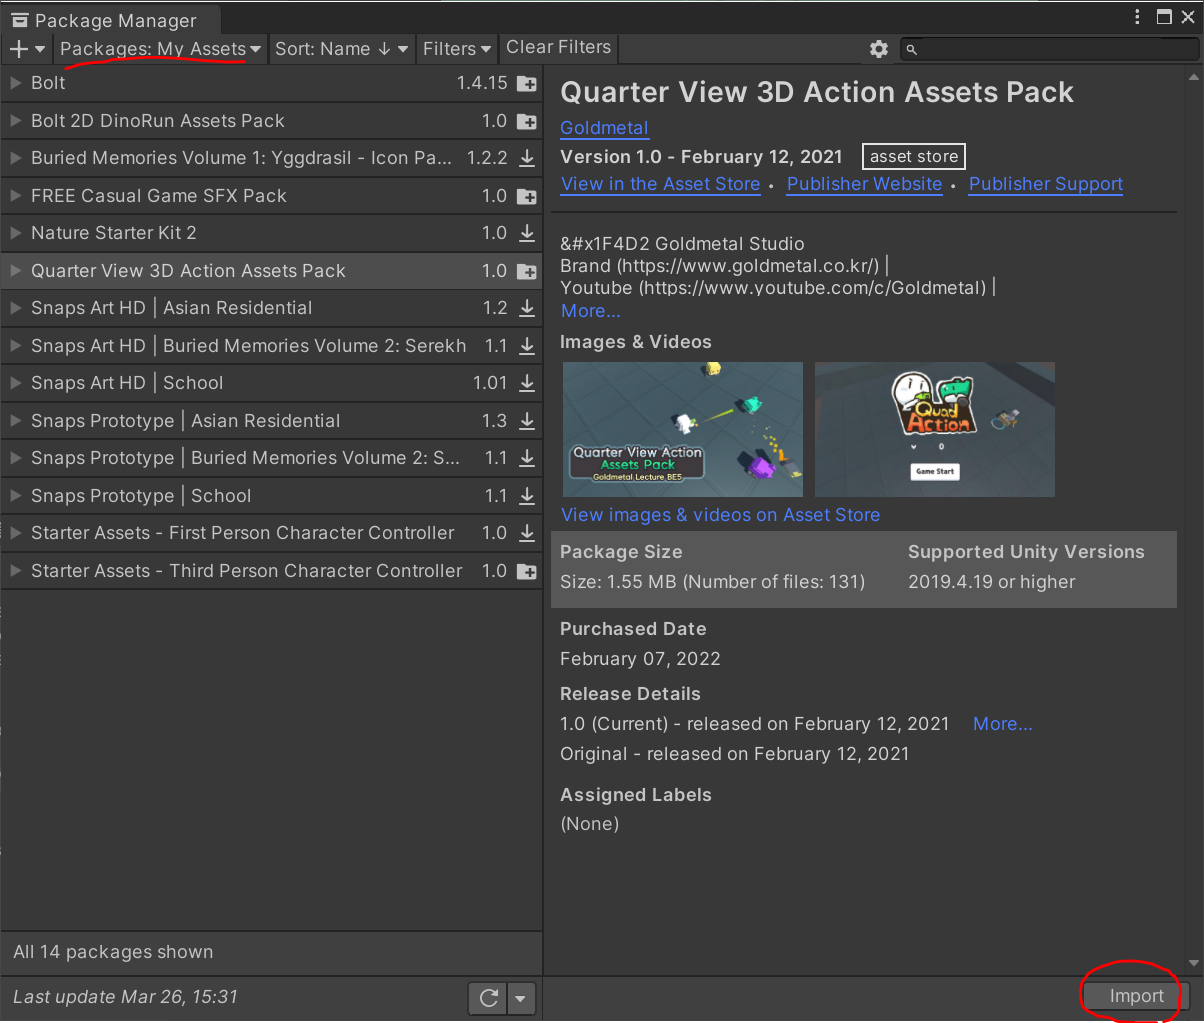
Task: Expand the Bolt package row arrow
Action: (15, 83)
